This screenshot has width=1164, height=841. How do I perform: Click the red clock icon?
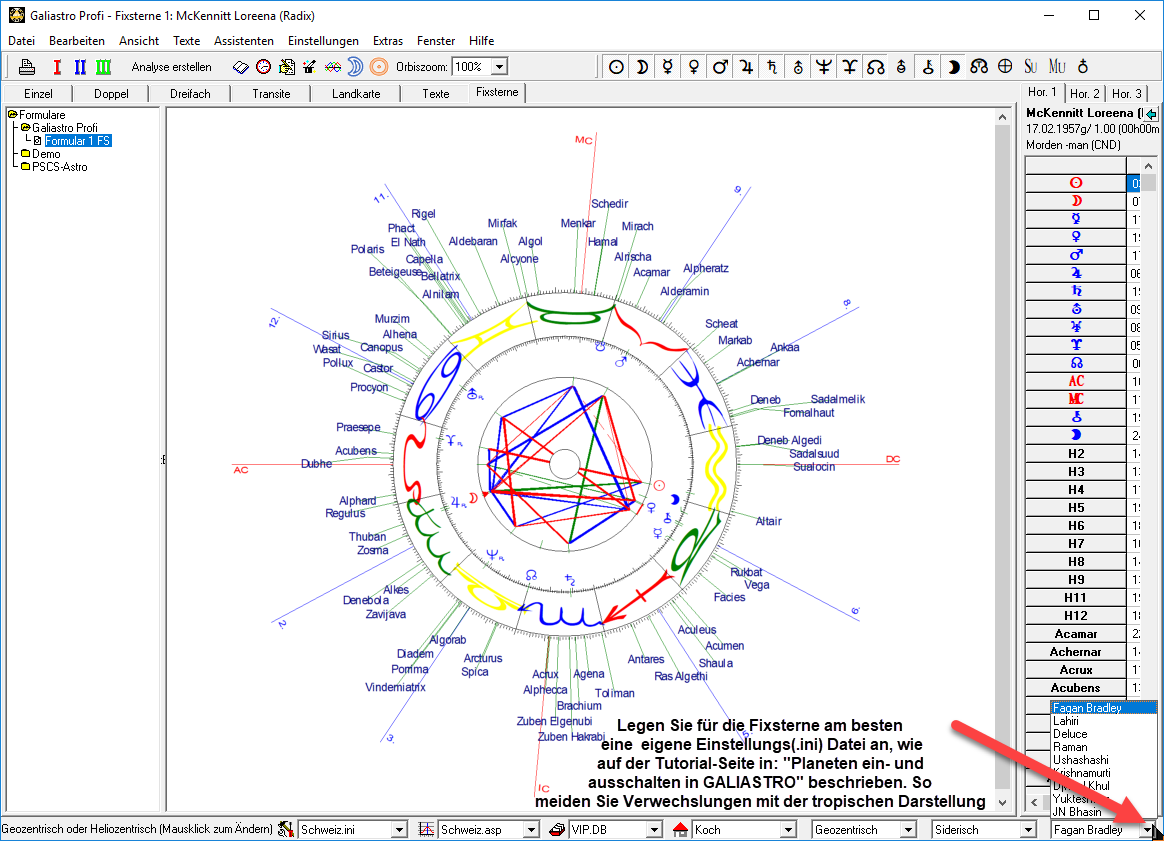tap(264, 67)
